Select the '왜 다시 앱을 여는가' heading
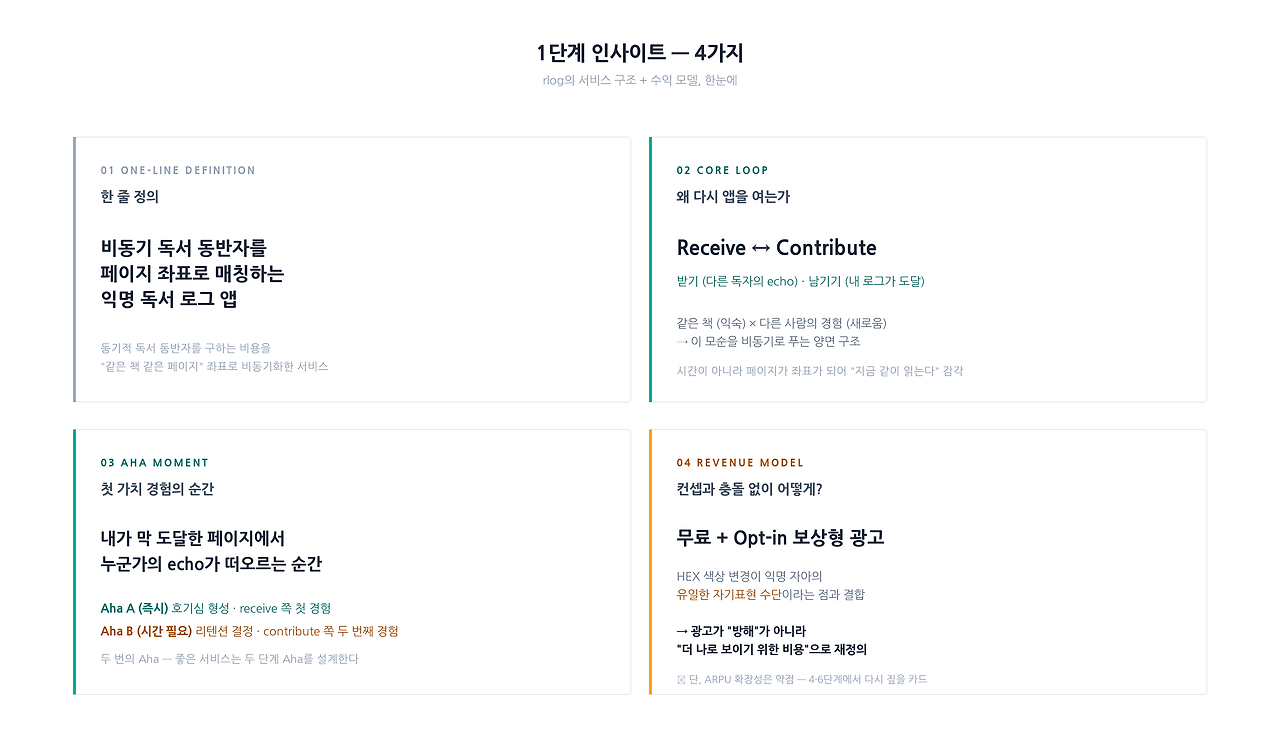 click(733, 197)
